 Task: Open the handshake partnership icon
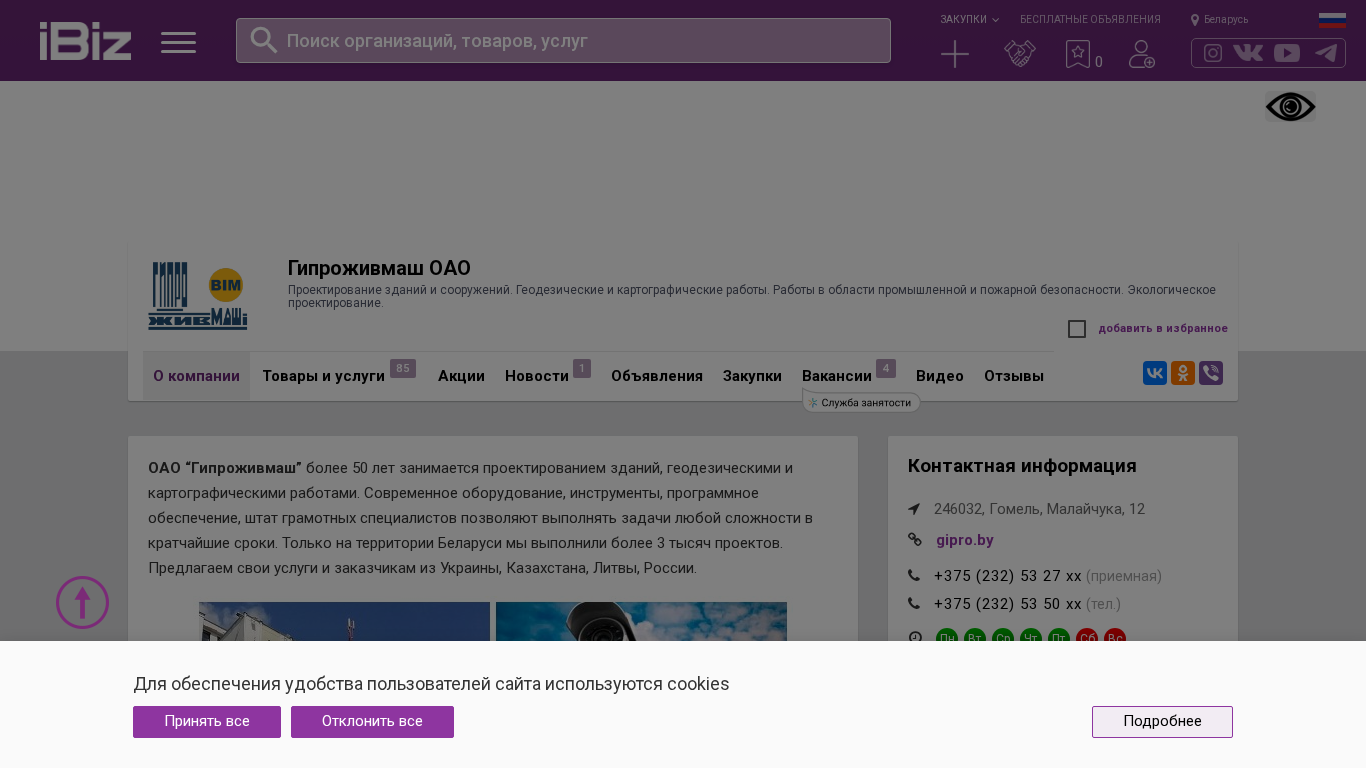tap(1020, 54)
